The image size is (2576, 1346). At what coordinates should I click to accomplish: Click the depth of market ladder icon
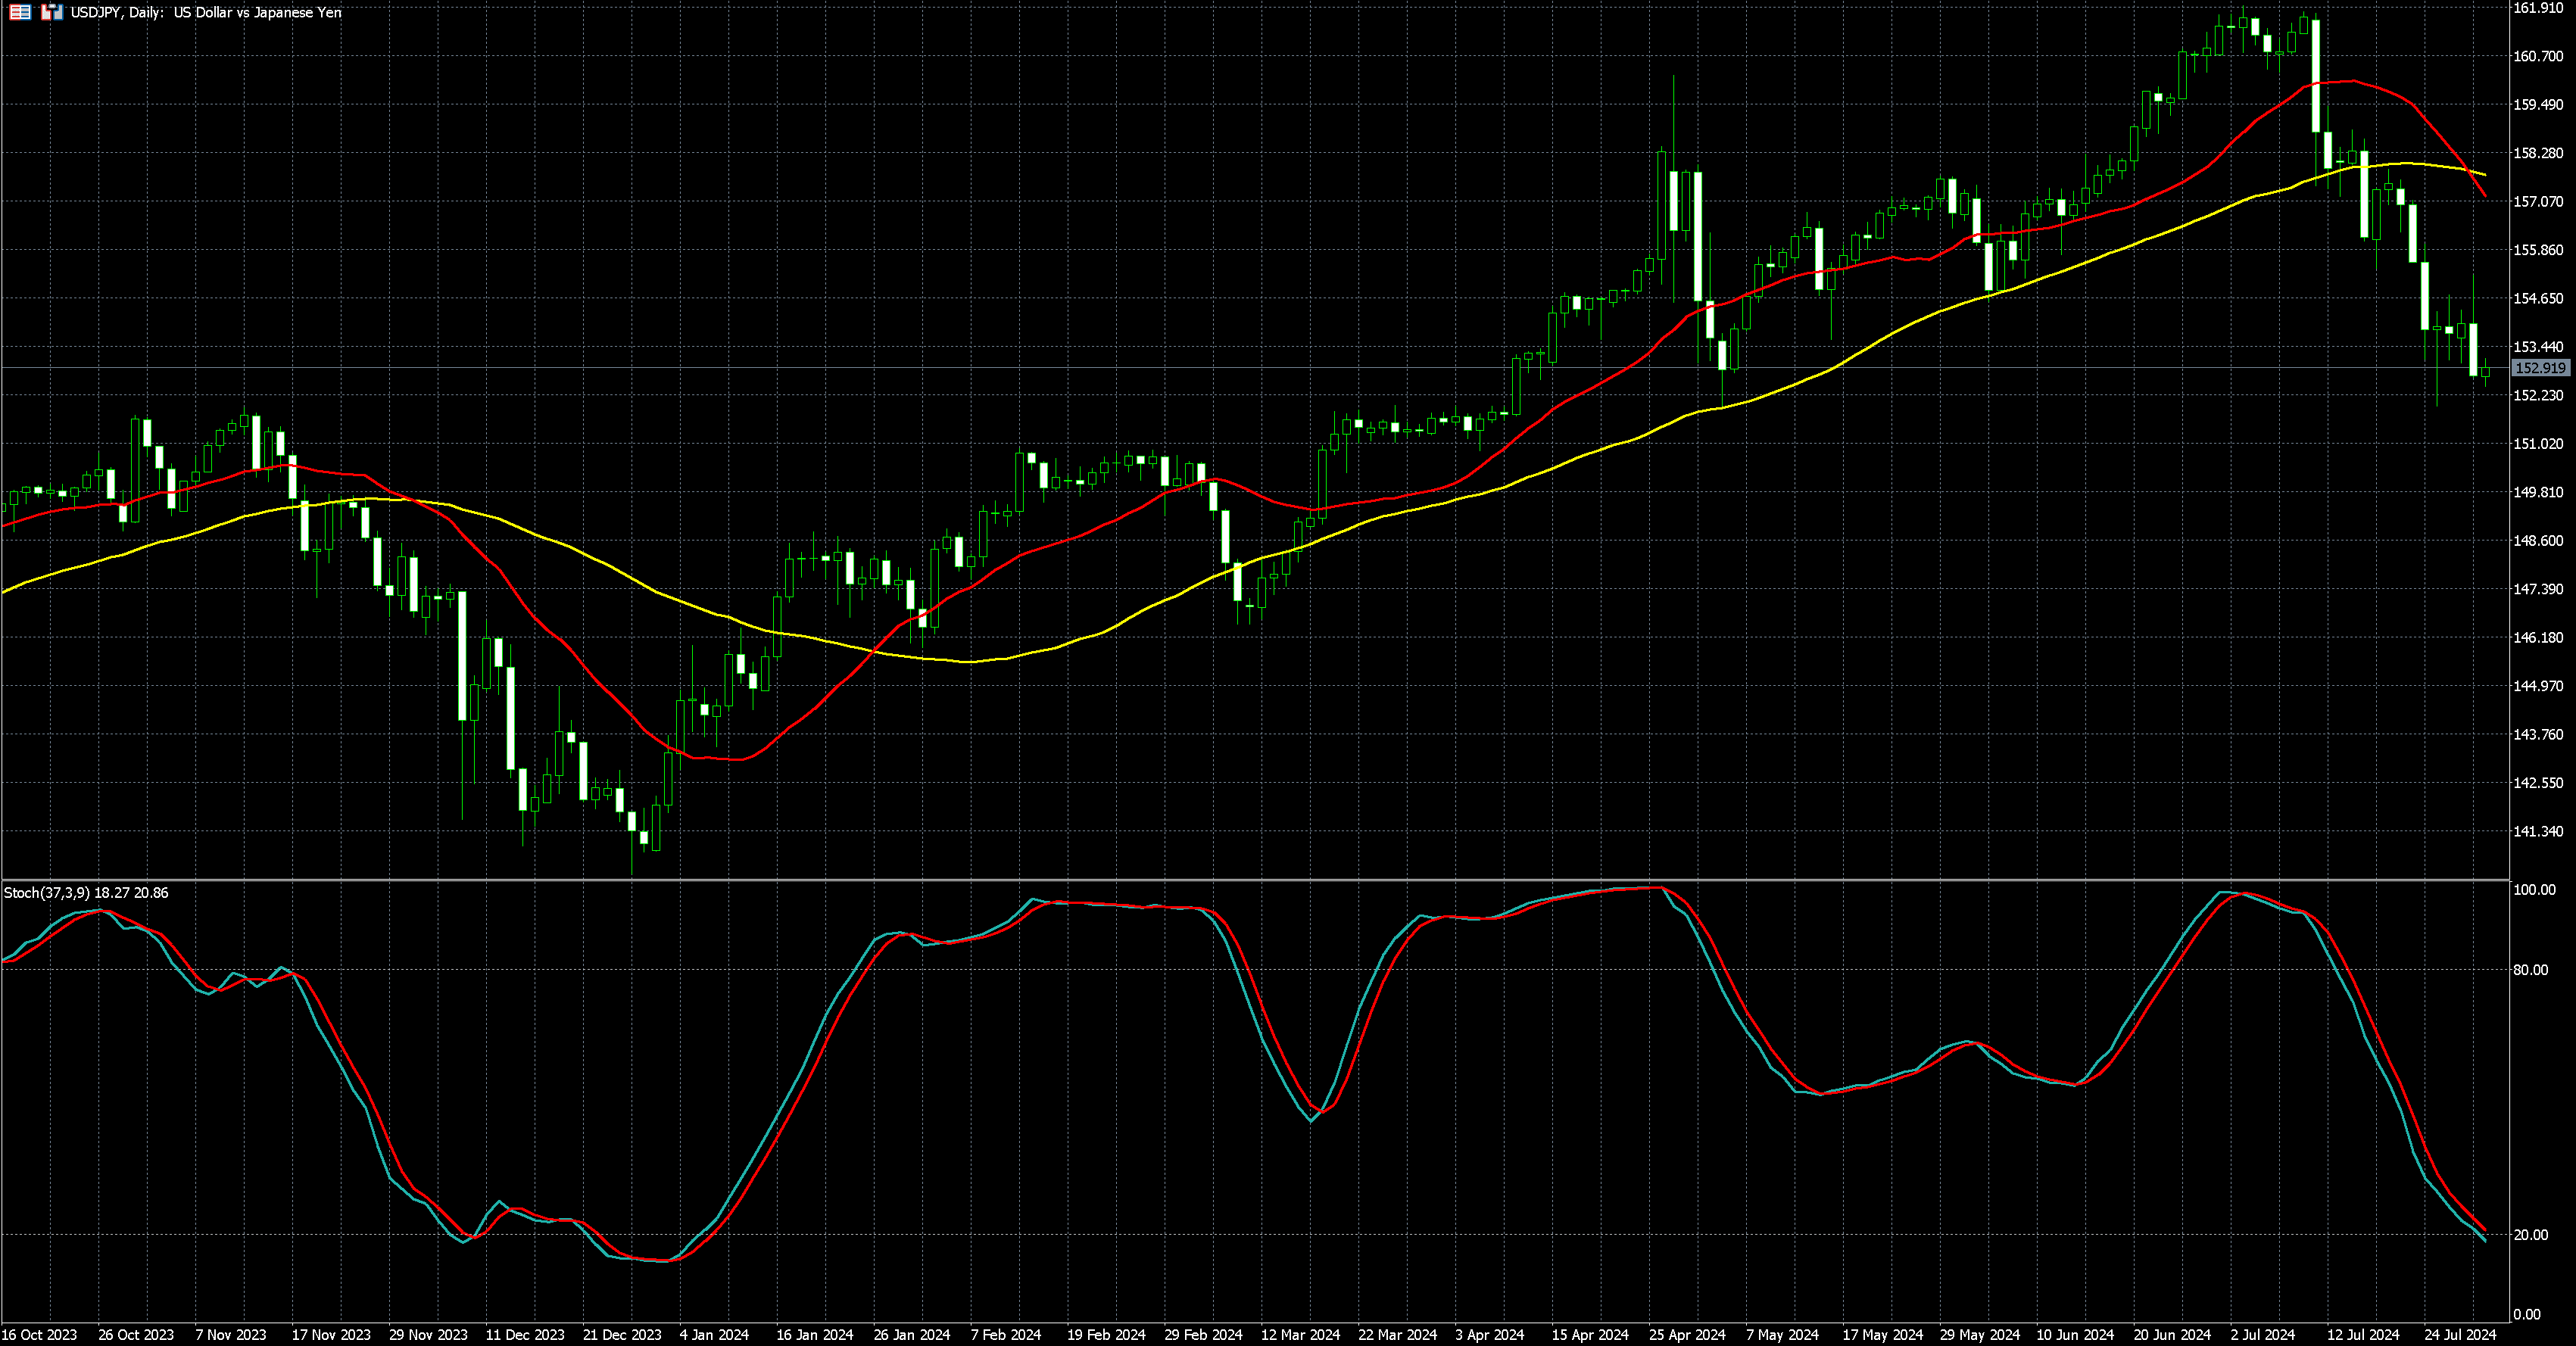pyautogui.click(x=20, y=13)
